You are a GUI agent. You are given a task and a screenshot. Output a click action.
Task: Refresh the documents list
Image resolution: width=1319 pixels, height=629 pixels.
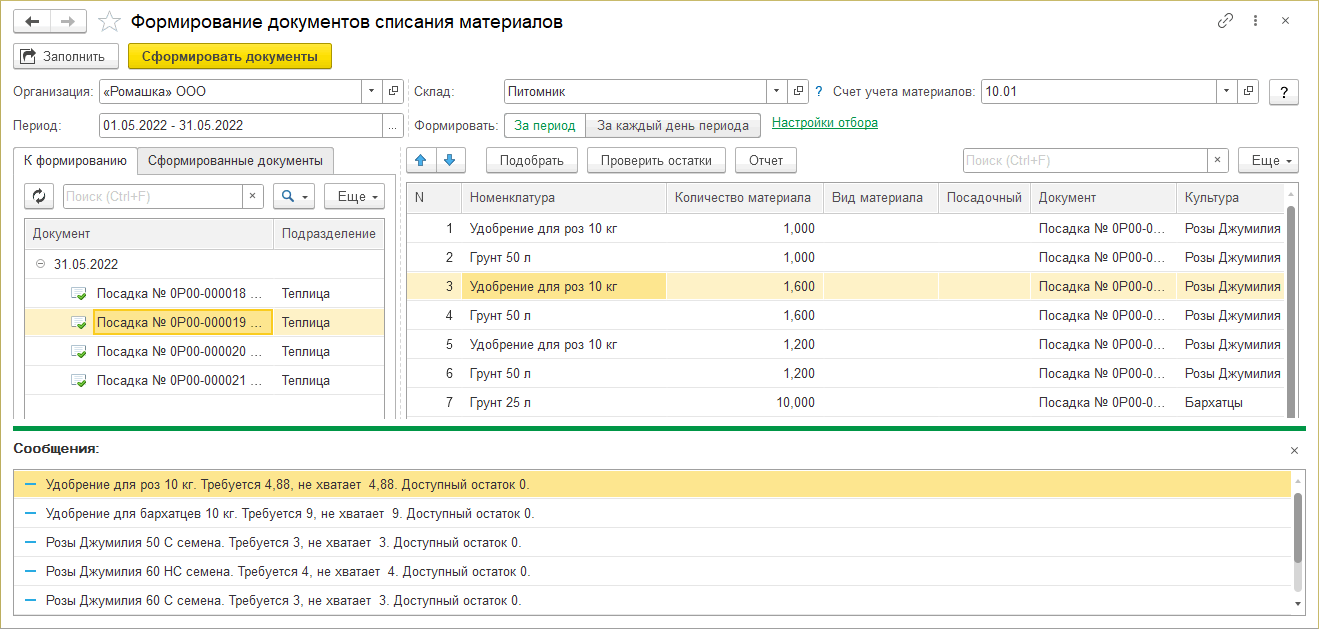click(x=39, y=197)
